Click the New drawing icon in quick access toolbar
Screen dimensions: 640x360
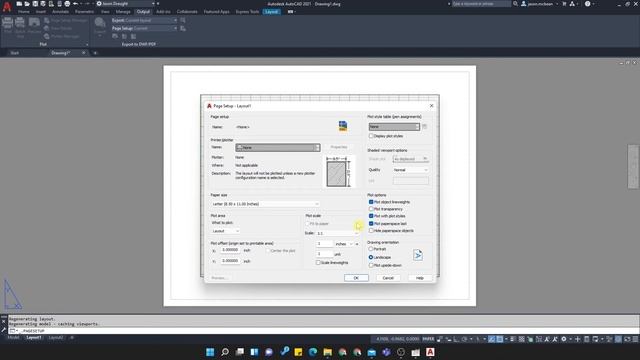[x=19, y=4]
